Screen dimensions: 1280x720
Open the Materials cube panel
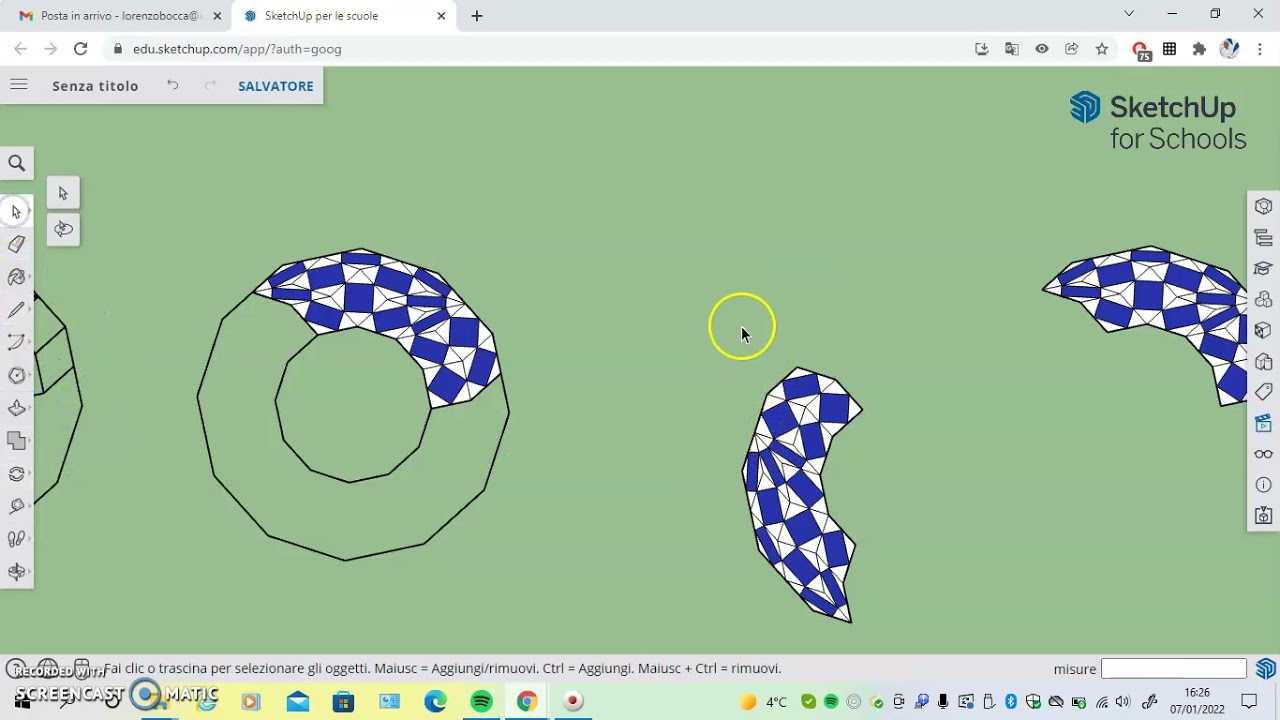[x=1264, y=330]
